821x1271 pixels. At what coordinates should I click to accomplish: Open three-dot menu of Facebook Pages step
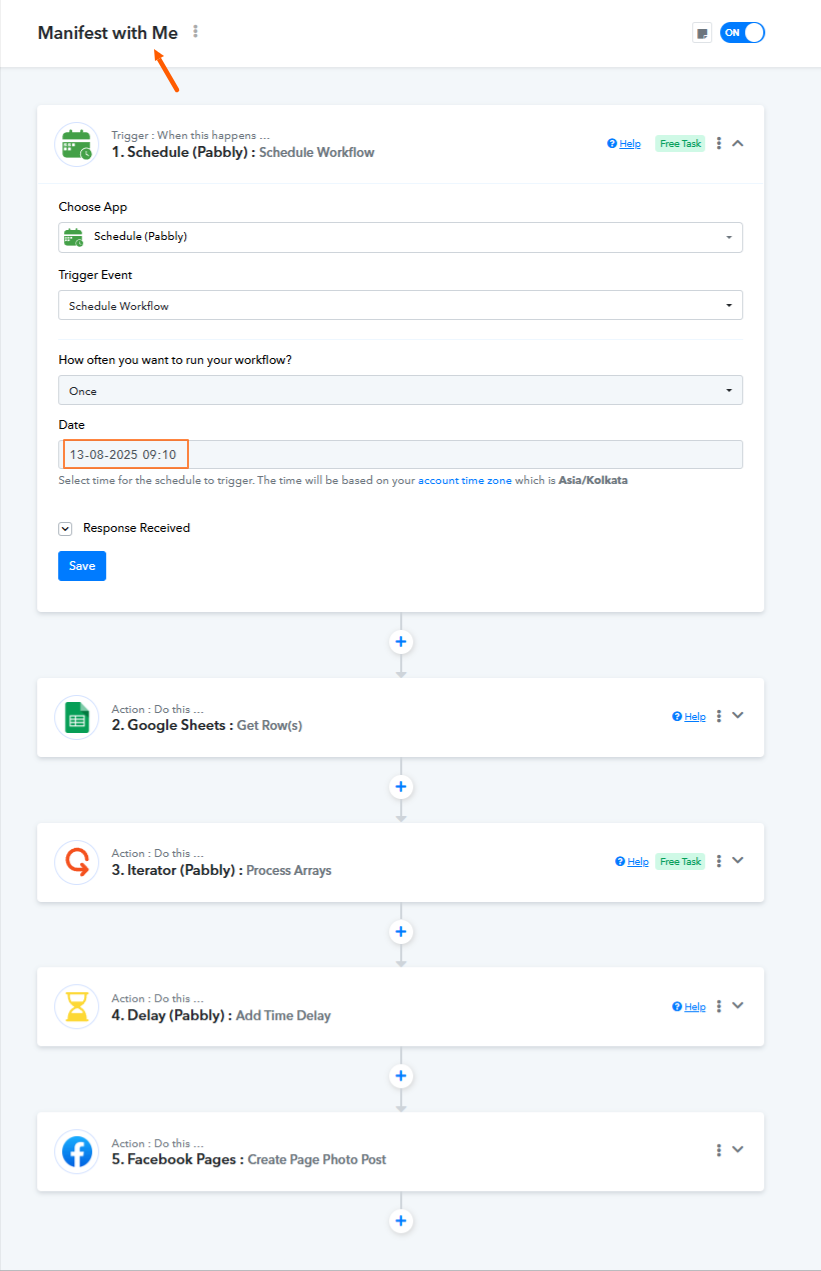[x=719, y=1150]
